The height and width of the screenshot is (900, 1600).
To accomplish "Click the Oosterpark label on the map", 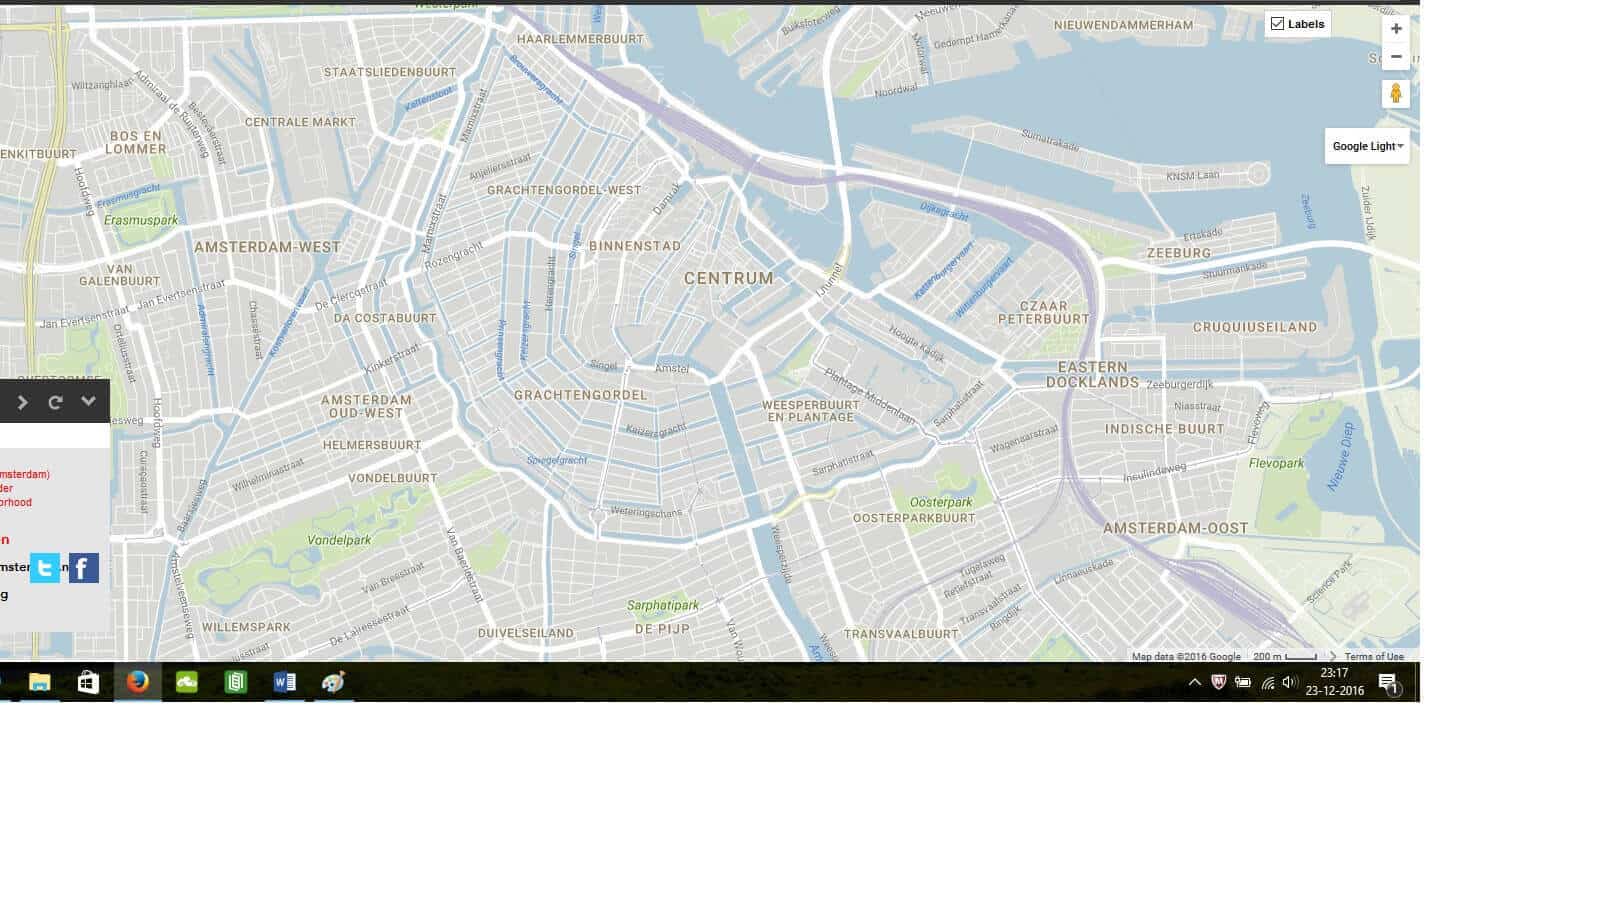I will pyautogui.click(x=941, y=503).
